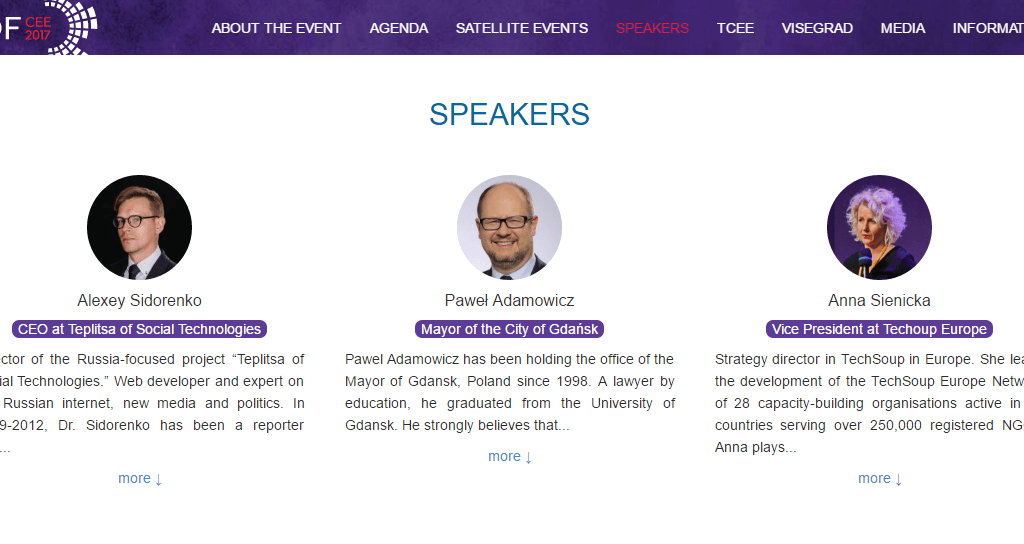Click Anna Sienicka's profile photo

pyautogui.click(x=879, y=227)
